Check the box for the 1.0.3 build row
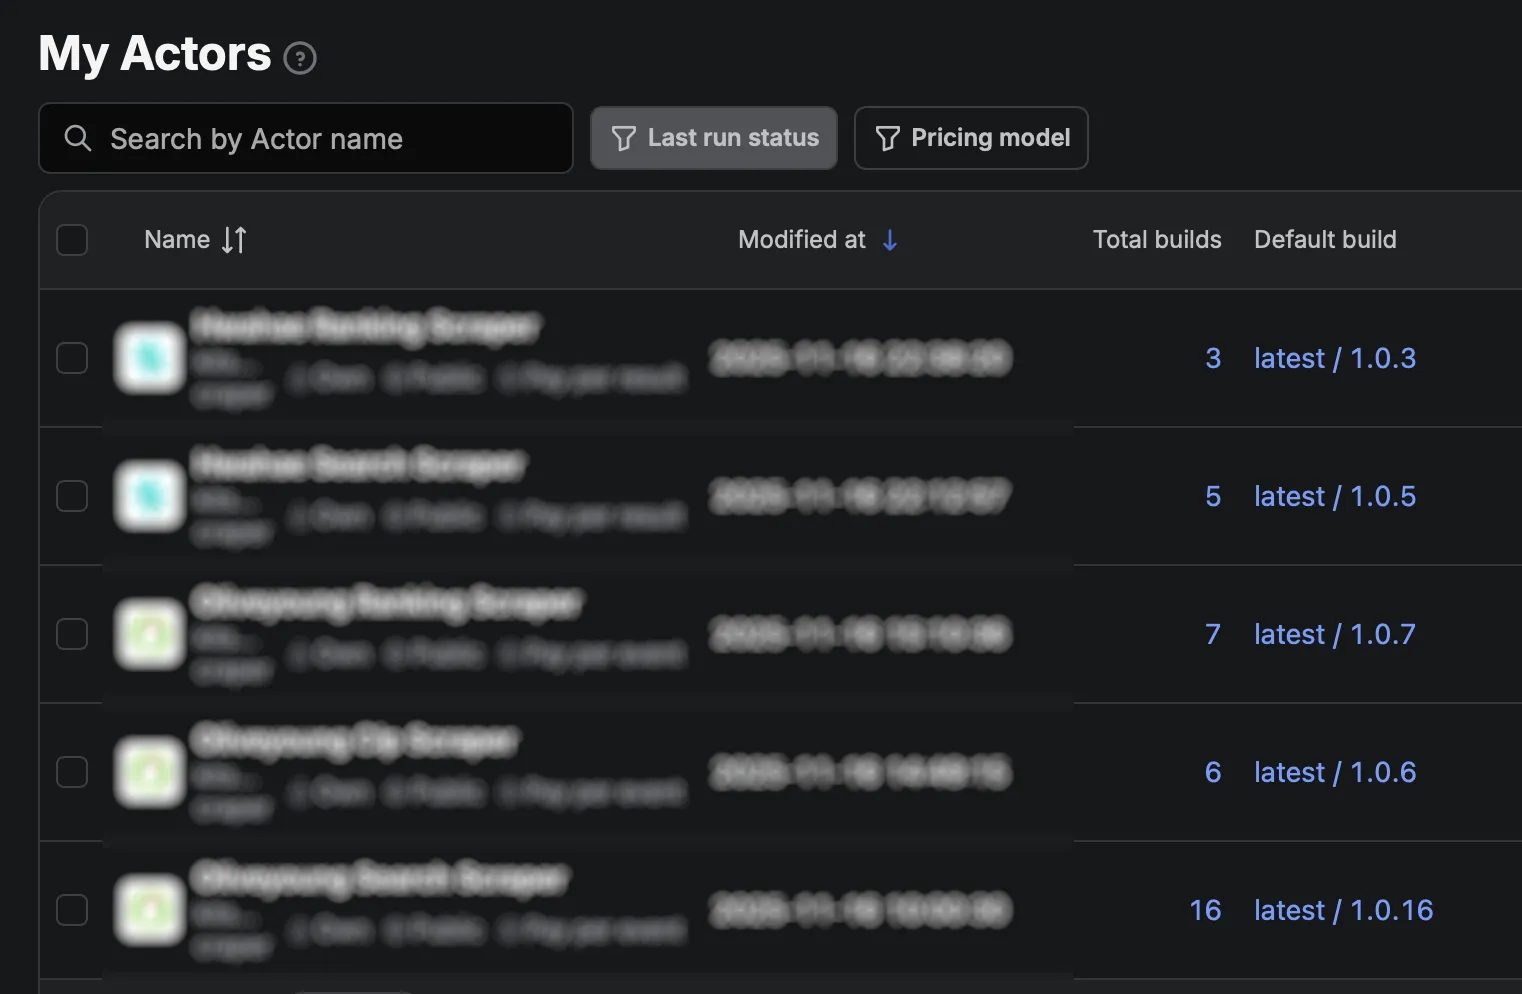This screenshot has width=1522, height=994. (72, 358)
